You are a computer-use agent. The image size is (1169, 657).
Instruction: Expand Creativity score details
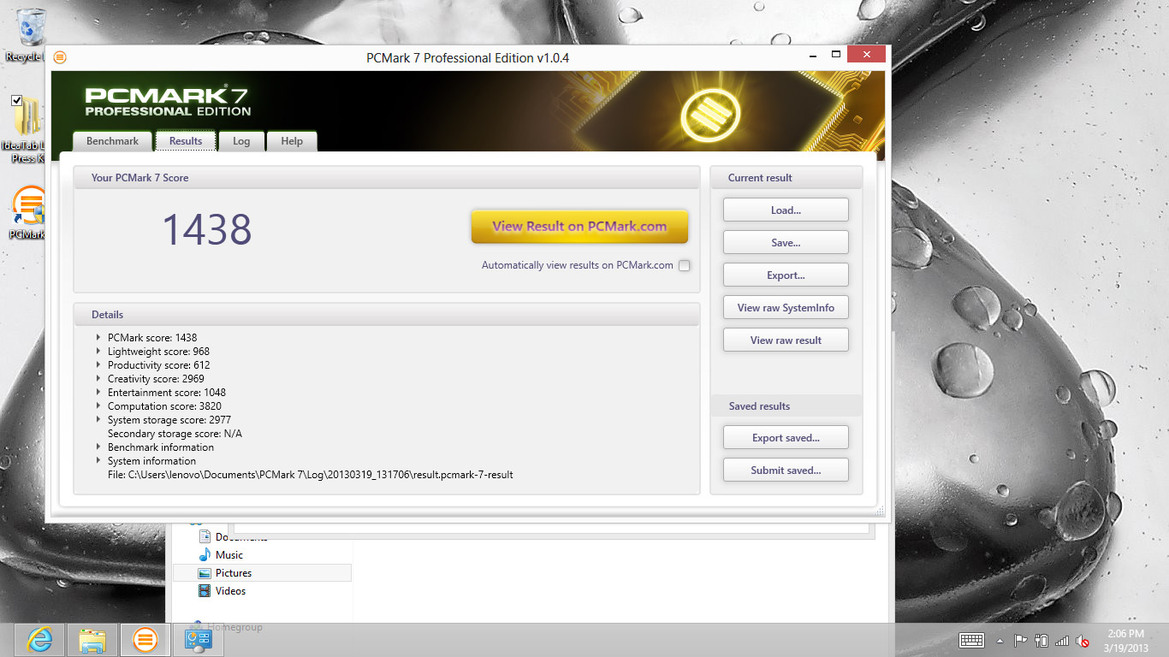pos(98,378)
